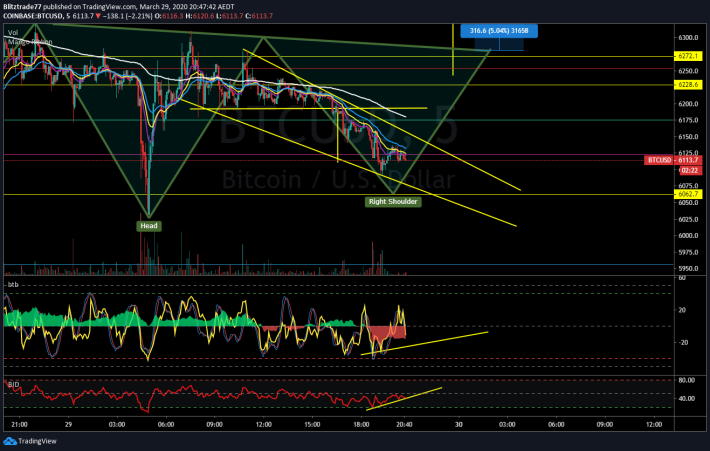Select the 12:00 label left of 15:00
The image size is (710, 451).
(264, 425)
